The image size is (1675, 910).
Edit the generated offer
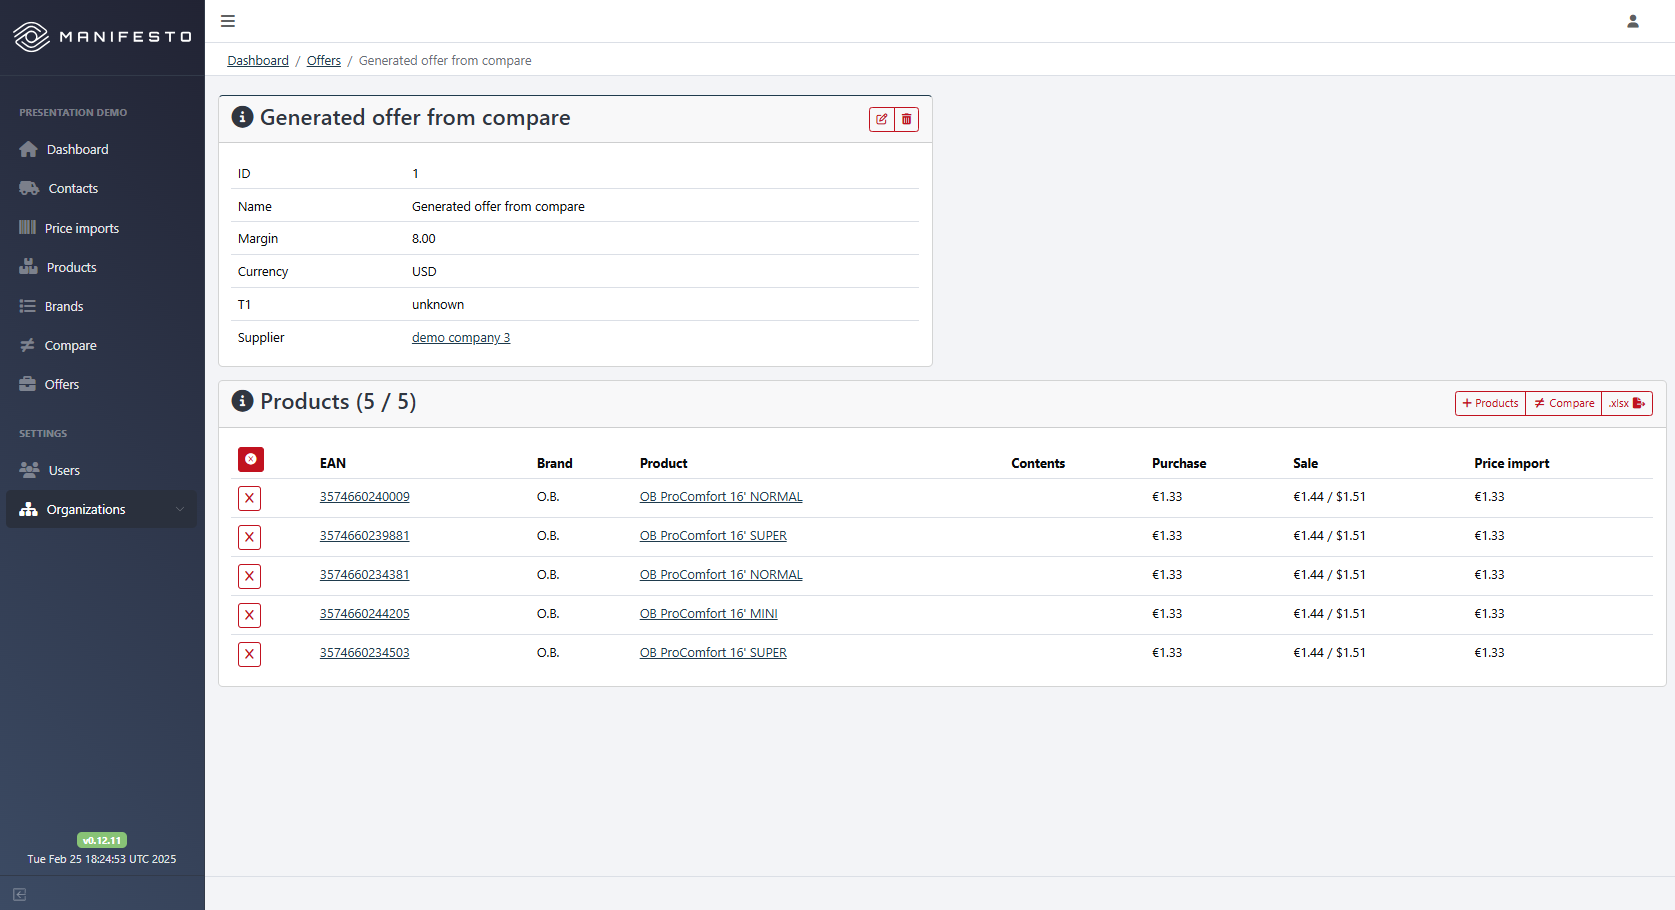click(x=882, y=119)
